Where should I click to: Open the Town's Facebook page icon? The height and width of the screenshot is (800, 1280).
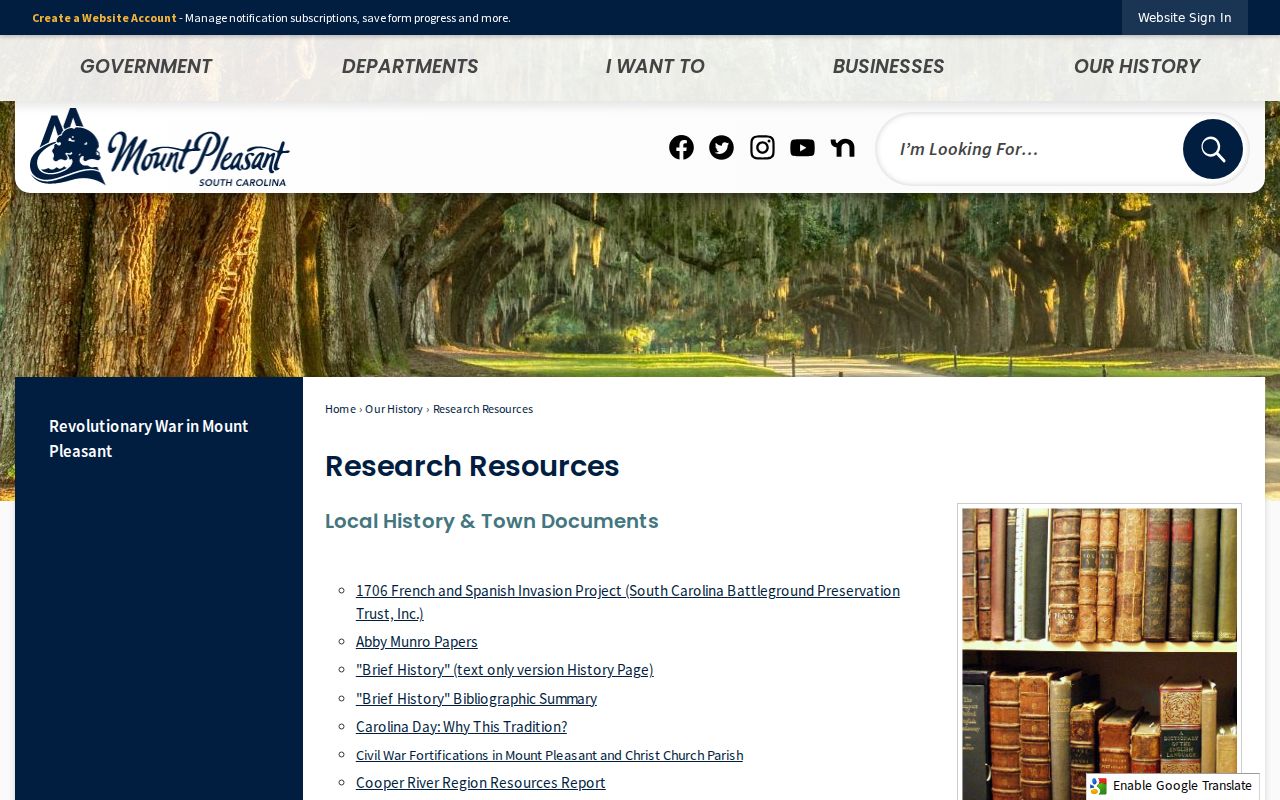tap(681, 148)
